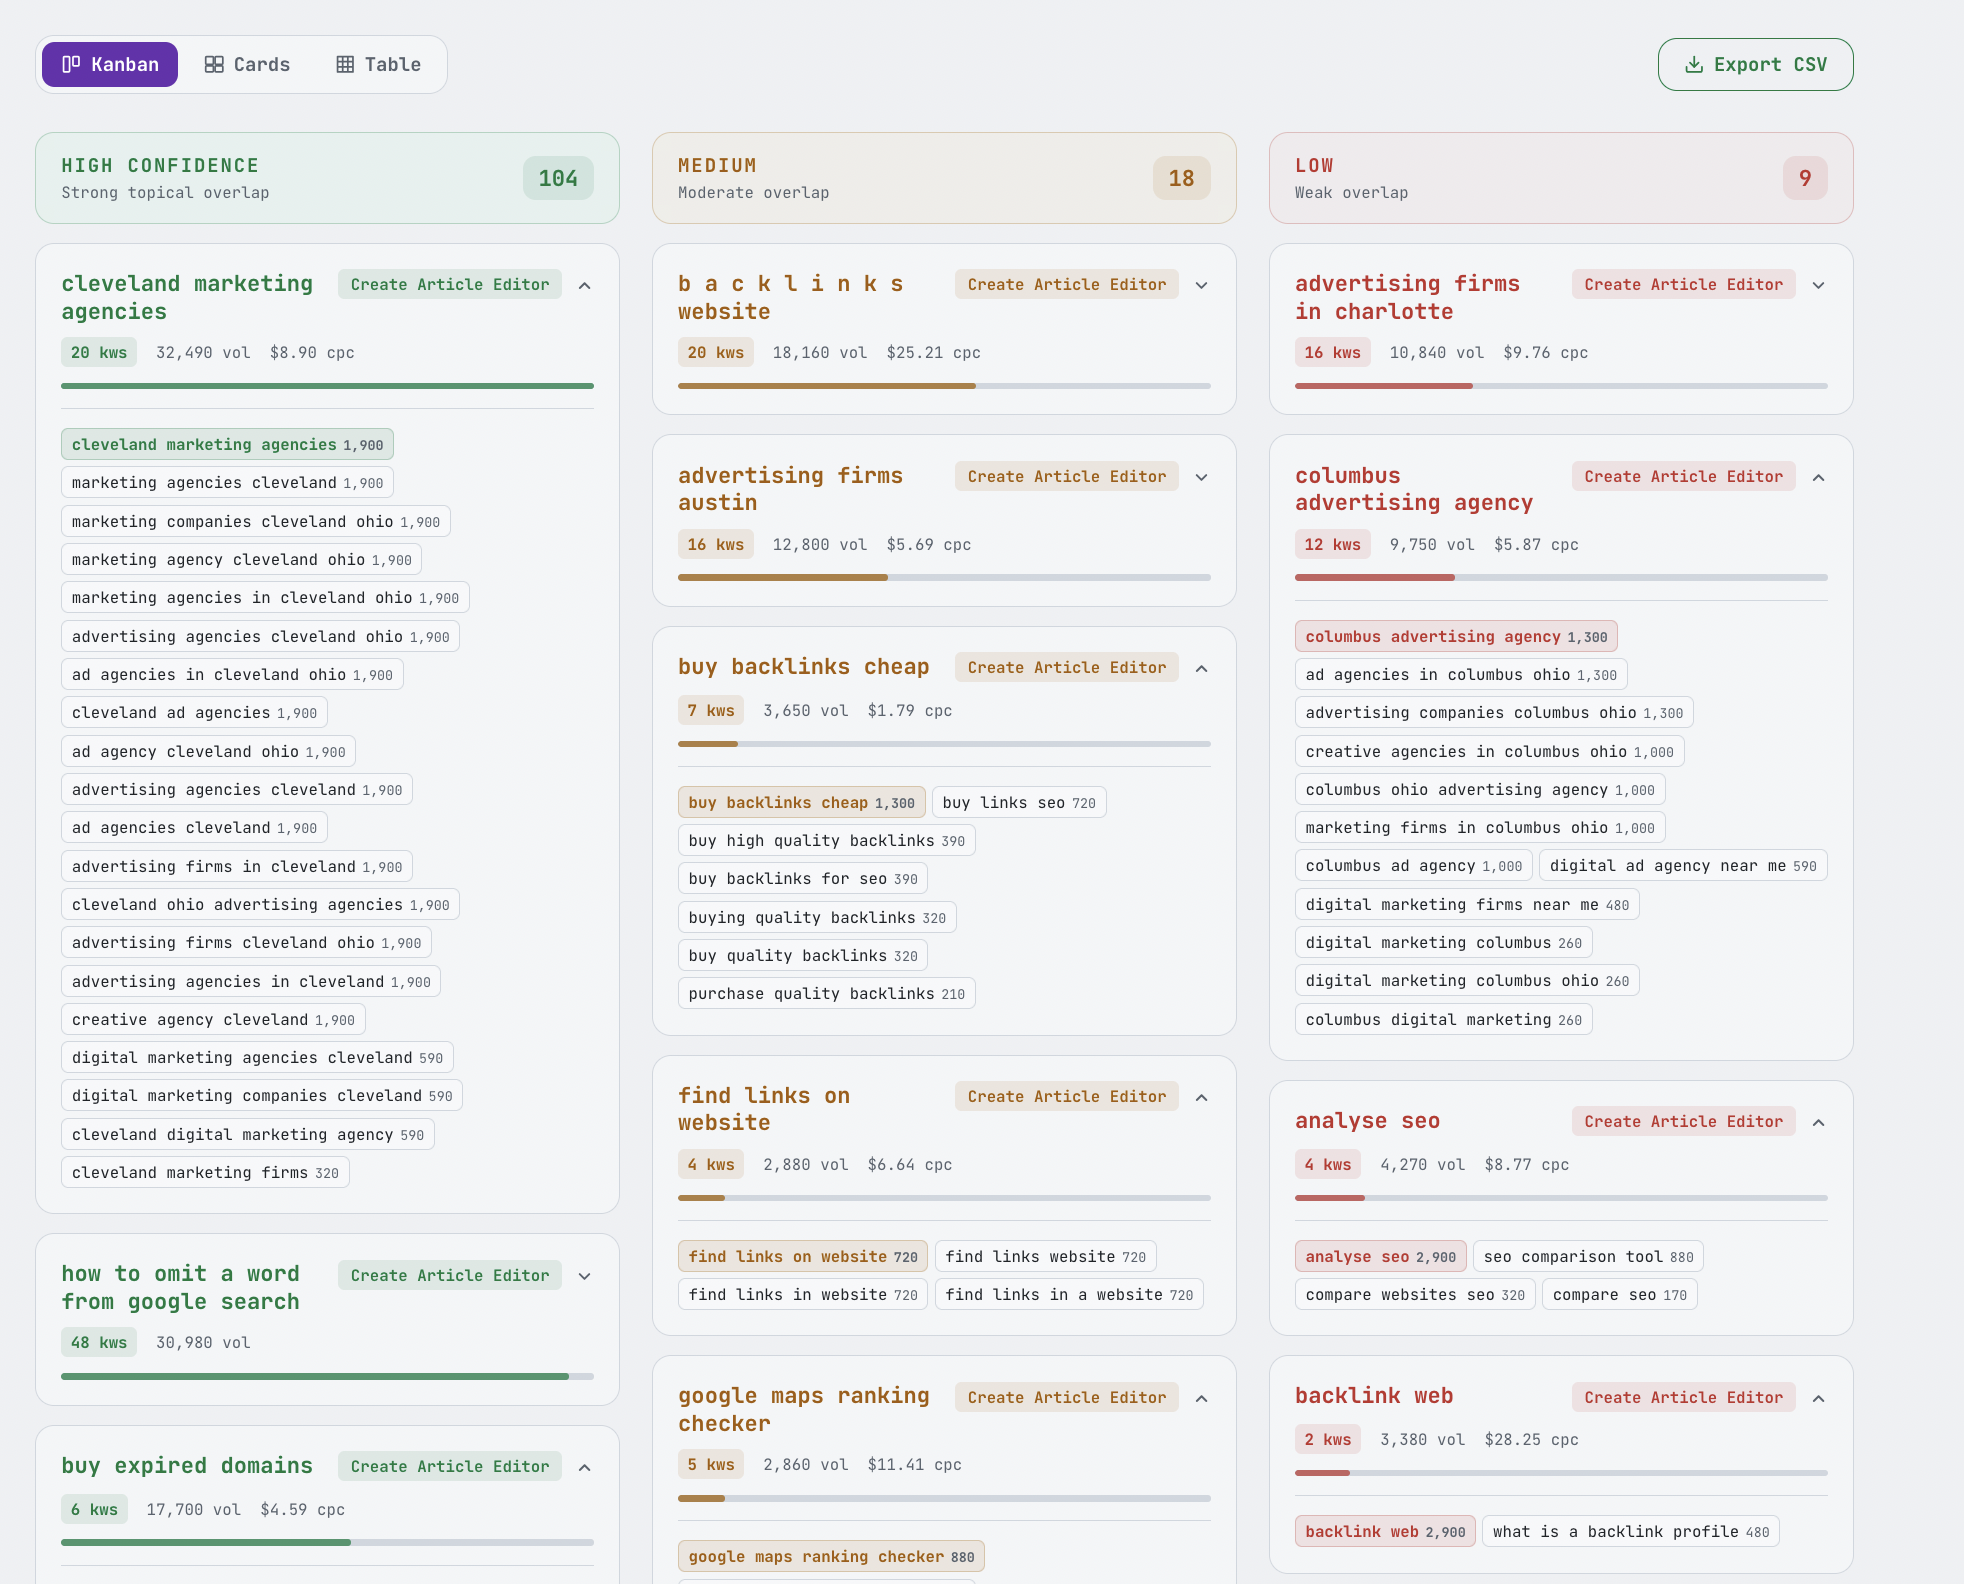The image size is (1964, 1584).
Task: Open the Table view
Action: tap(378, 64)
